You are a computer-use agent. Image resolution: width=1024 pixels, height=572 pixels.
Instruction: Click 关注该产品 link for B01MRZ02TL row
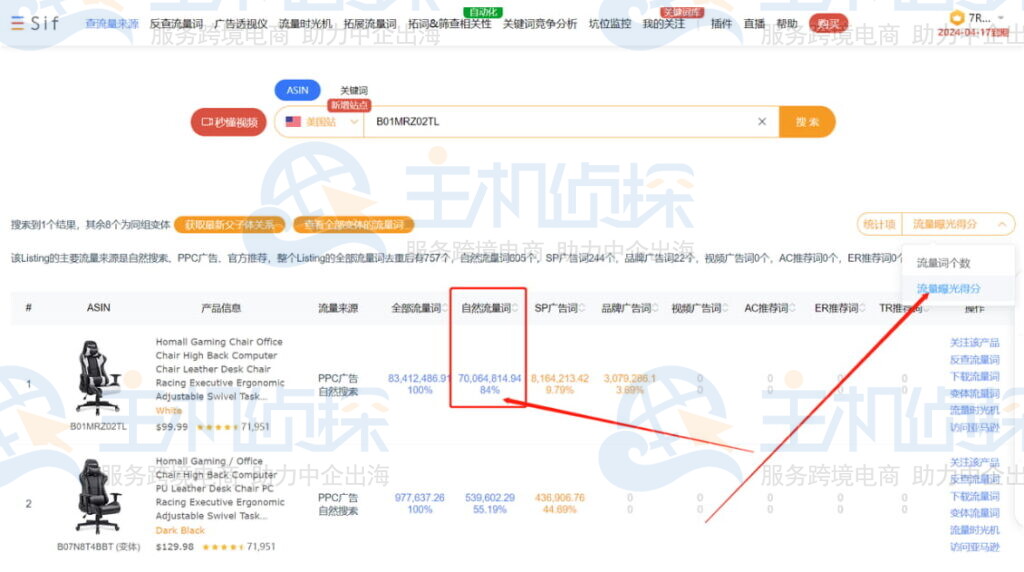point(974,342)
